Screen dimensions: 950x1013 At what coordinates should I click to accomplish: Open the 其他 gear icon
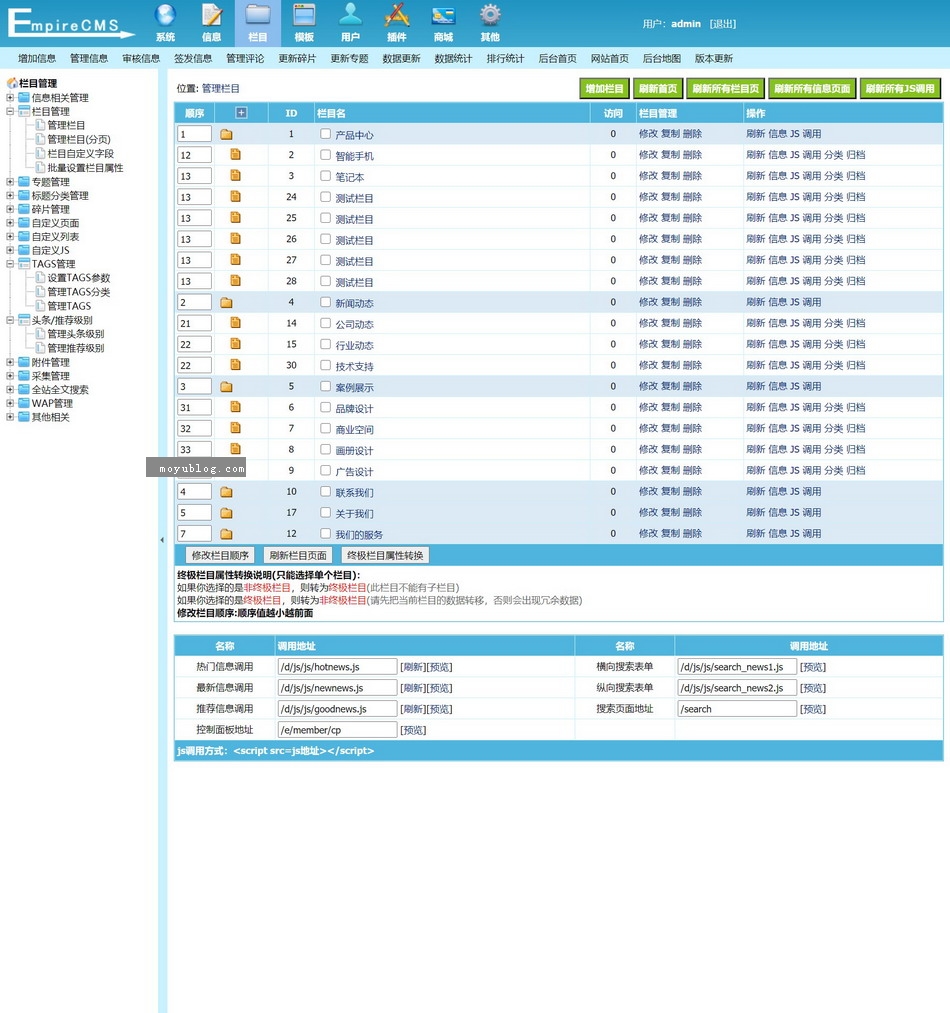point(490,16)
